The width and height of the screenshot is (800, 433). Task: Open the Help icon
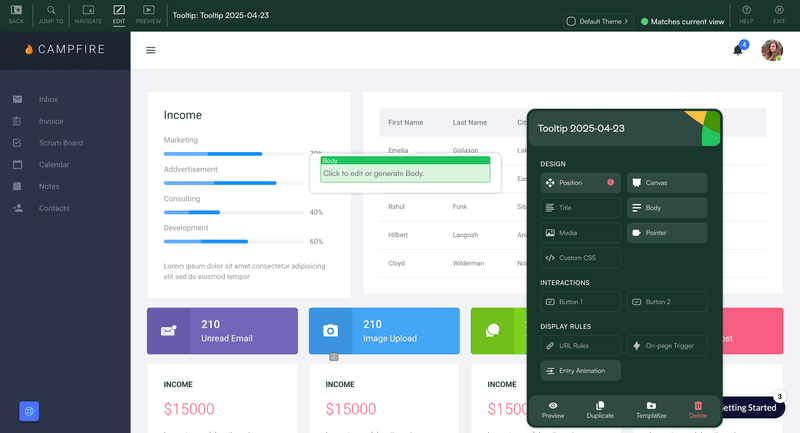(746, 14)
